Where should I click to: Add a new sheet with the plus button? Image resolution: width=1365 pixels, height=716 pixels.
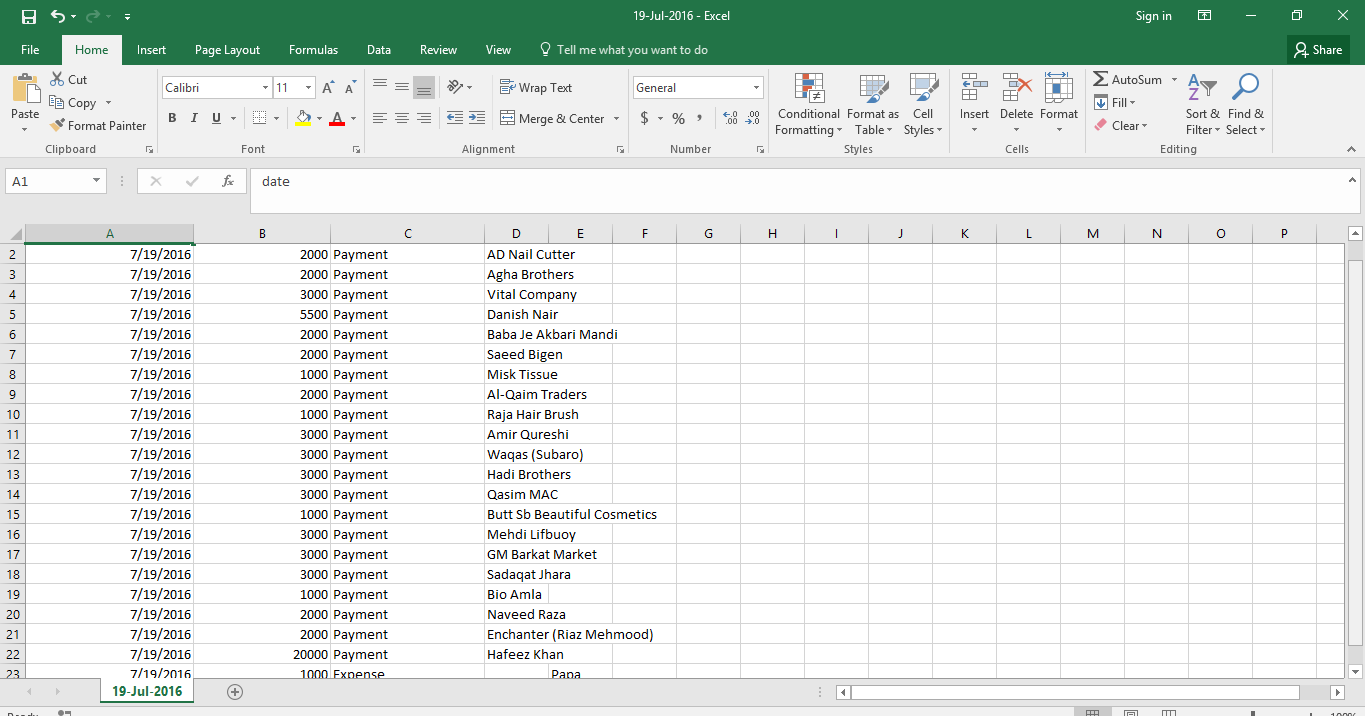click(x=235, y=691)
